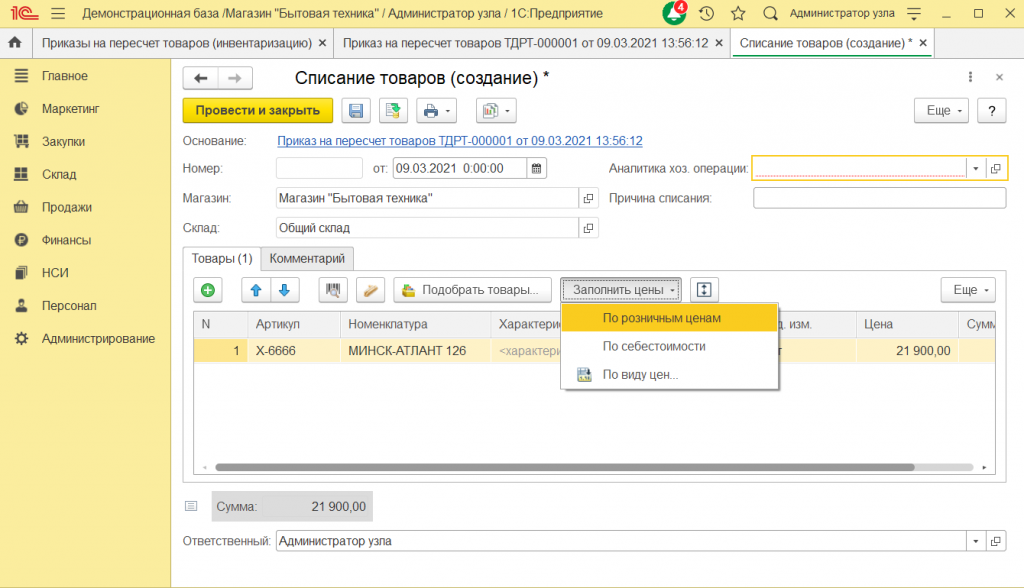Click the vertical three-dot form menu
1024x588 pixels.
[x=970, y=77]
